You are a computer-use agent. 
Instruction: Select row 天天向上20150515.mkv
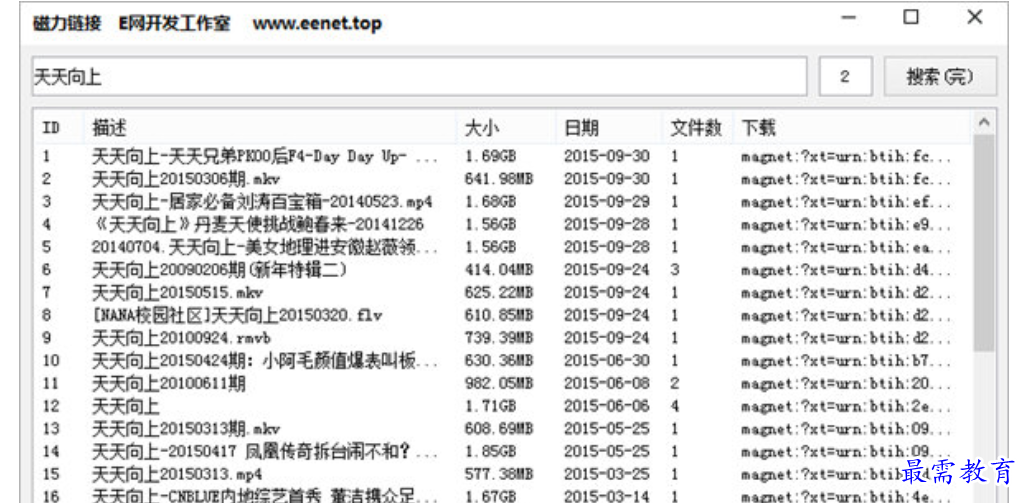click(504, 292)
